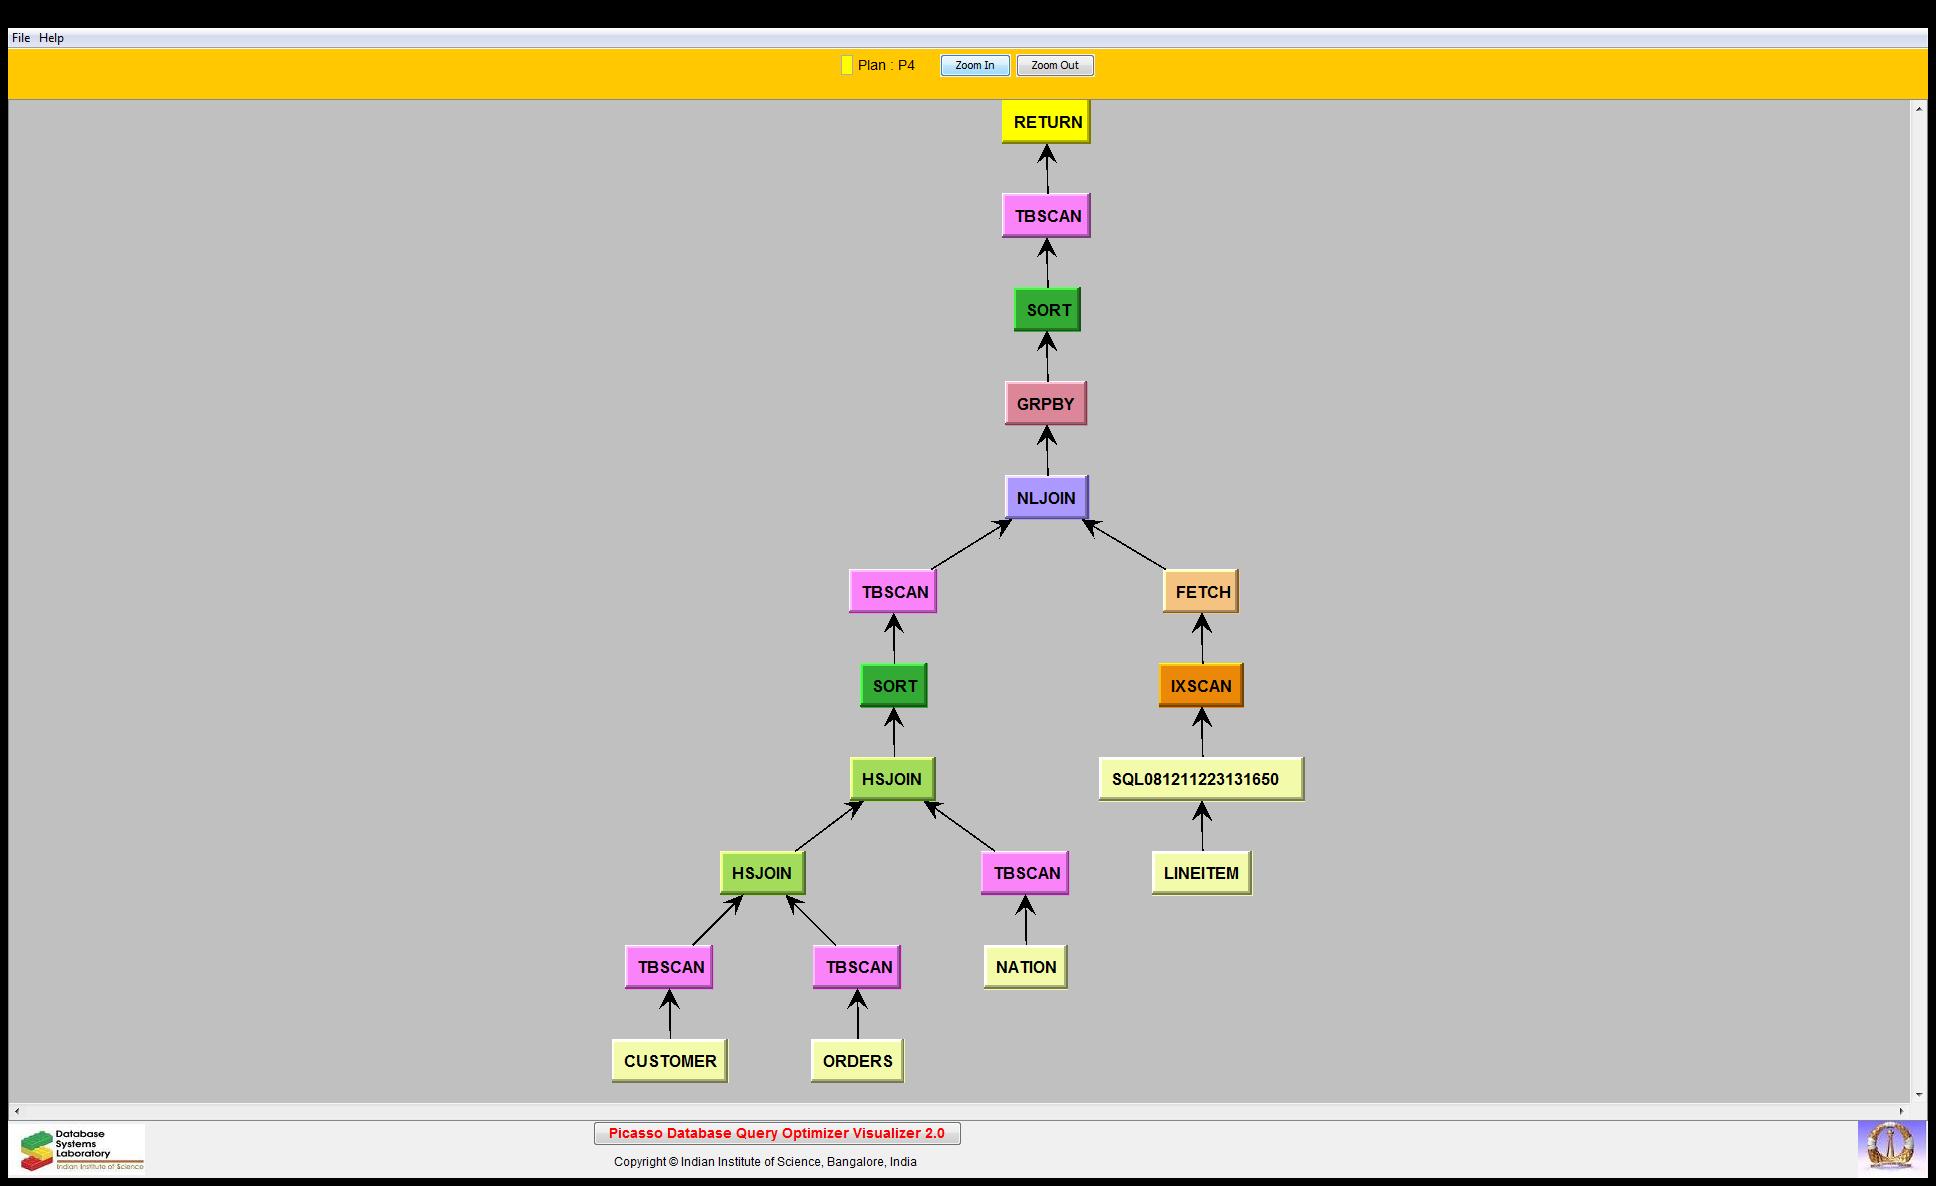The width and height of the screenshot is (1936, 1186).
Task: Click the Database Systems Laboratory logo
Action: pyautogui.click(x=80, y=1149)
